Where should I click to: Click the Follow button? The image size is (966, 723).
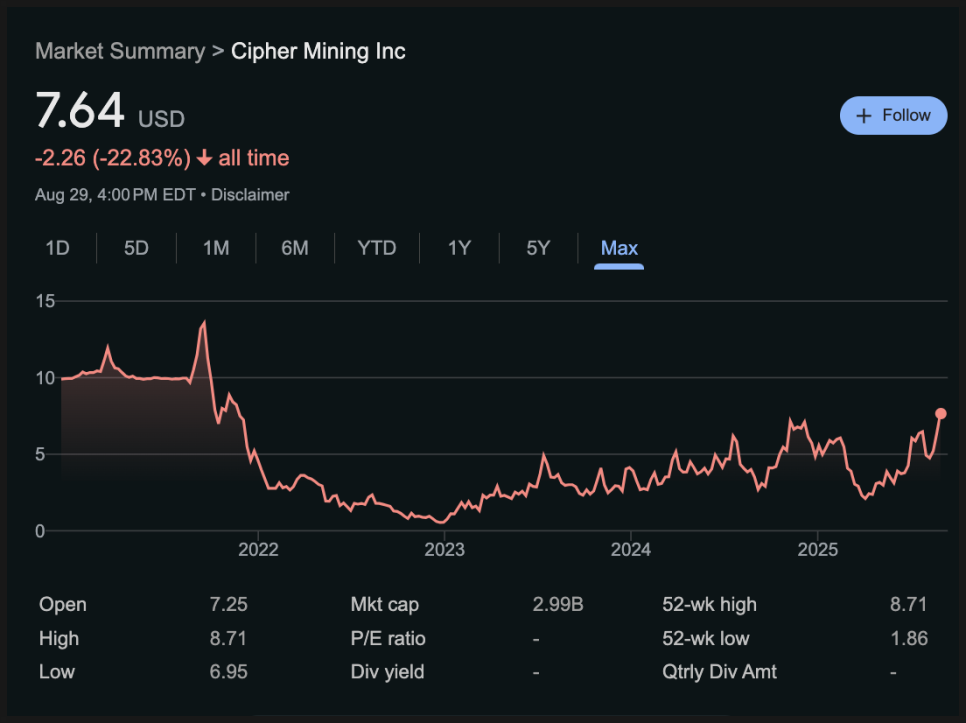(893, 115)
